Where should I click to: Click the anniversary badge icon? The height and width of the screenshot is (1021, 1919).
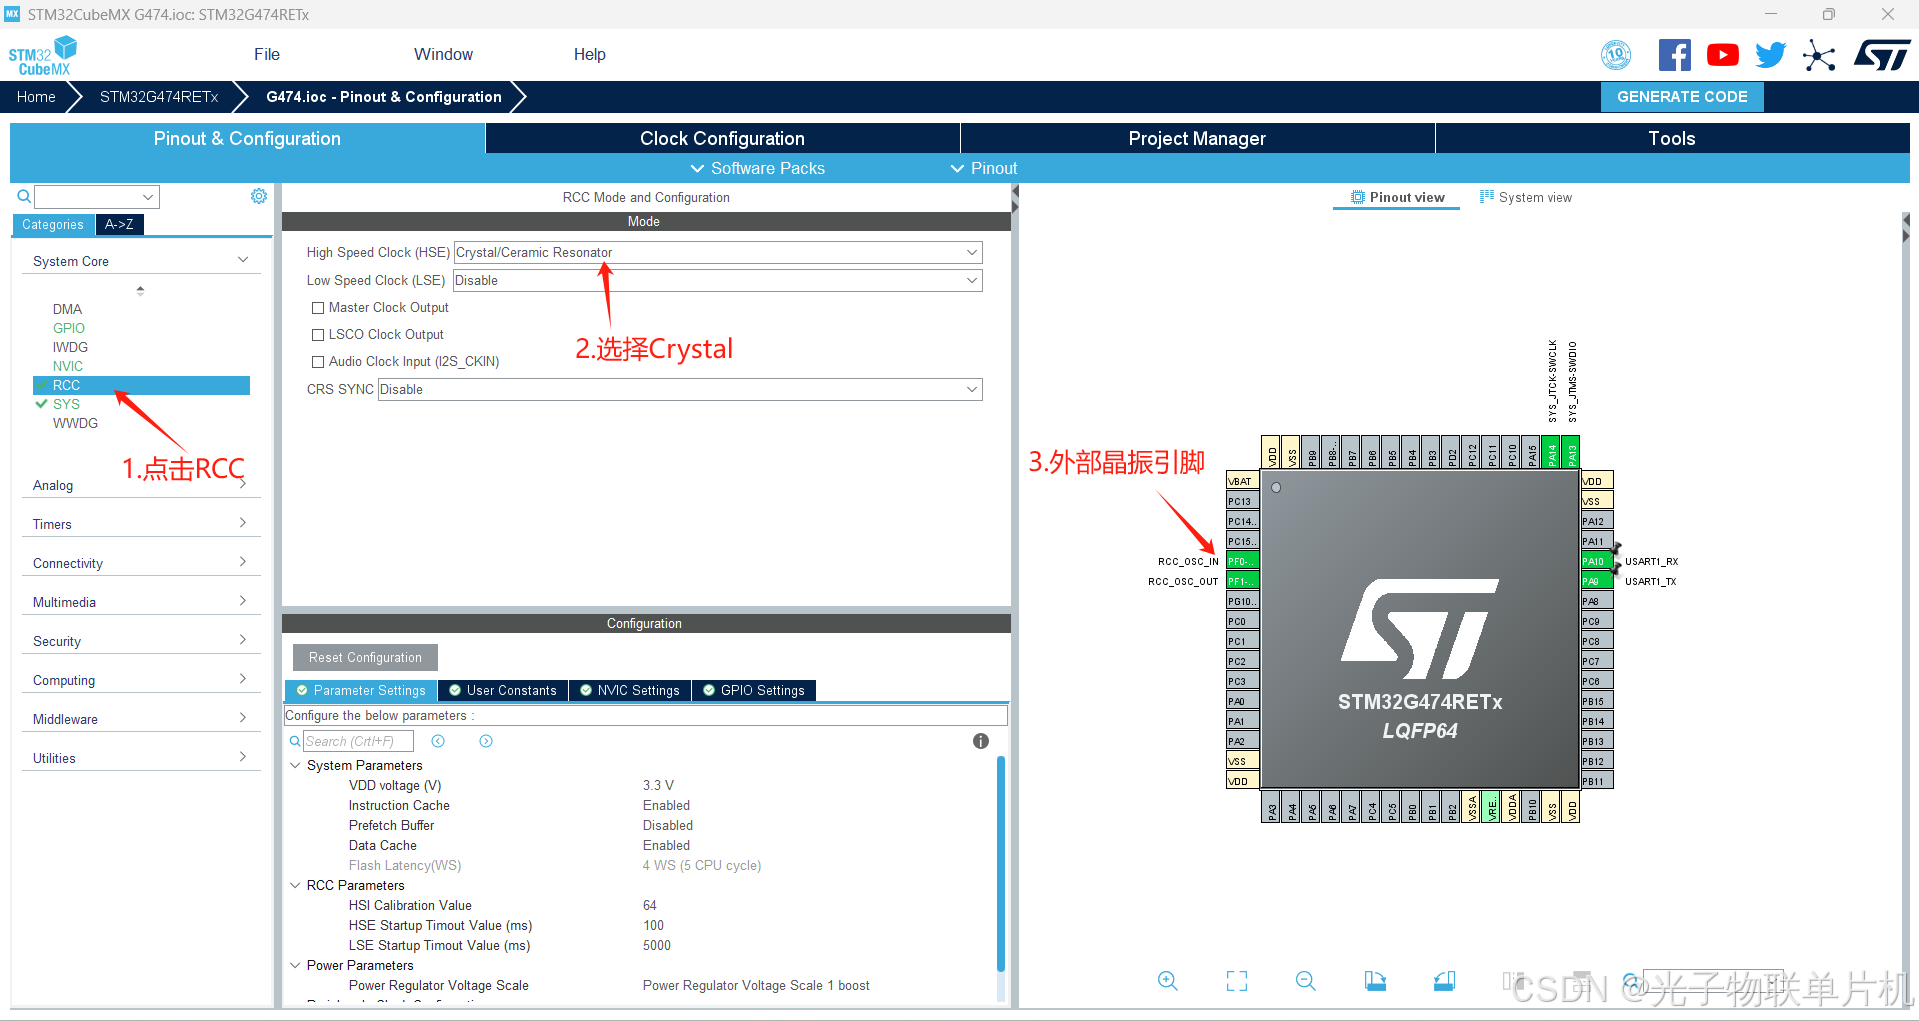[x=1616, y=55]
